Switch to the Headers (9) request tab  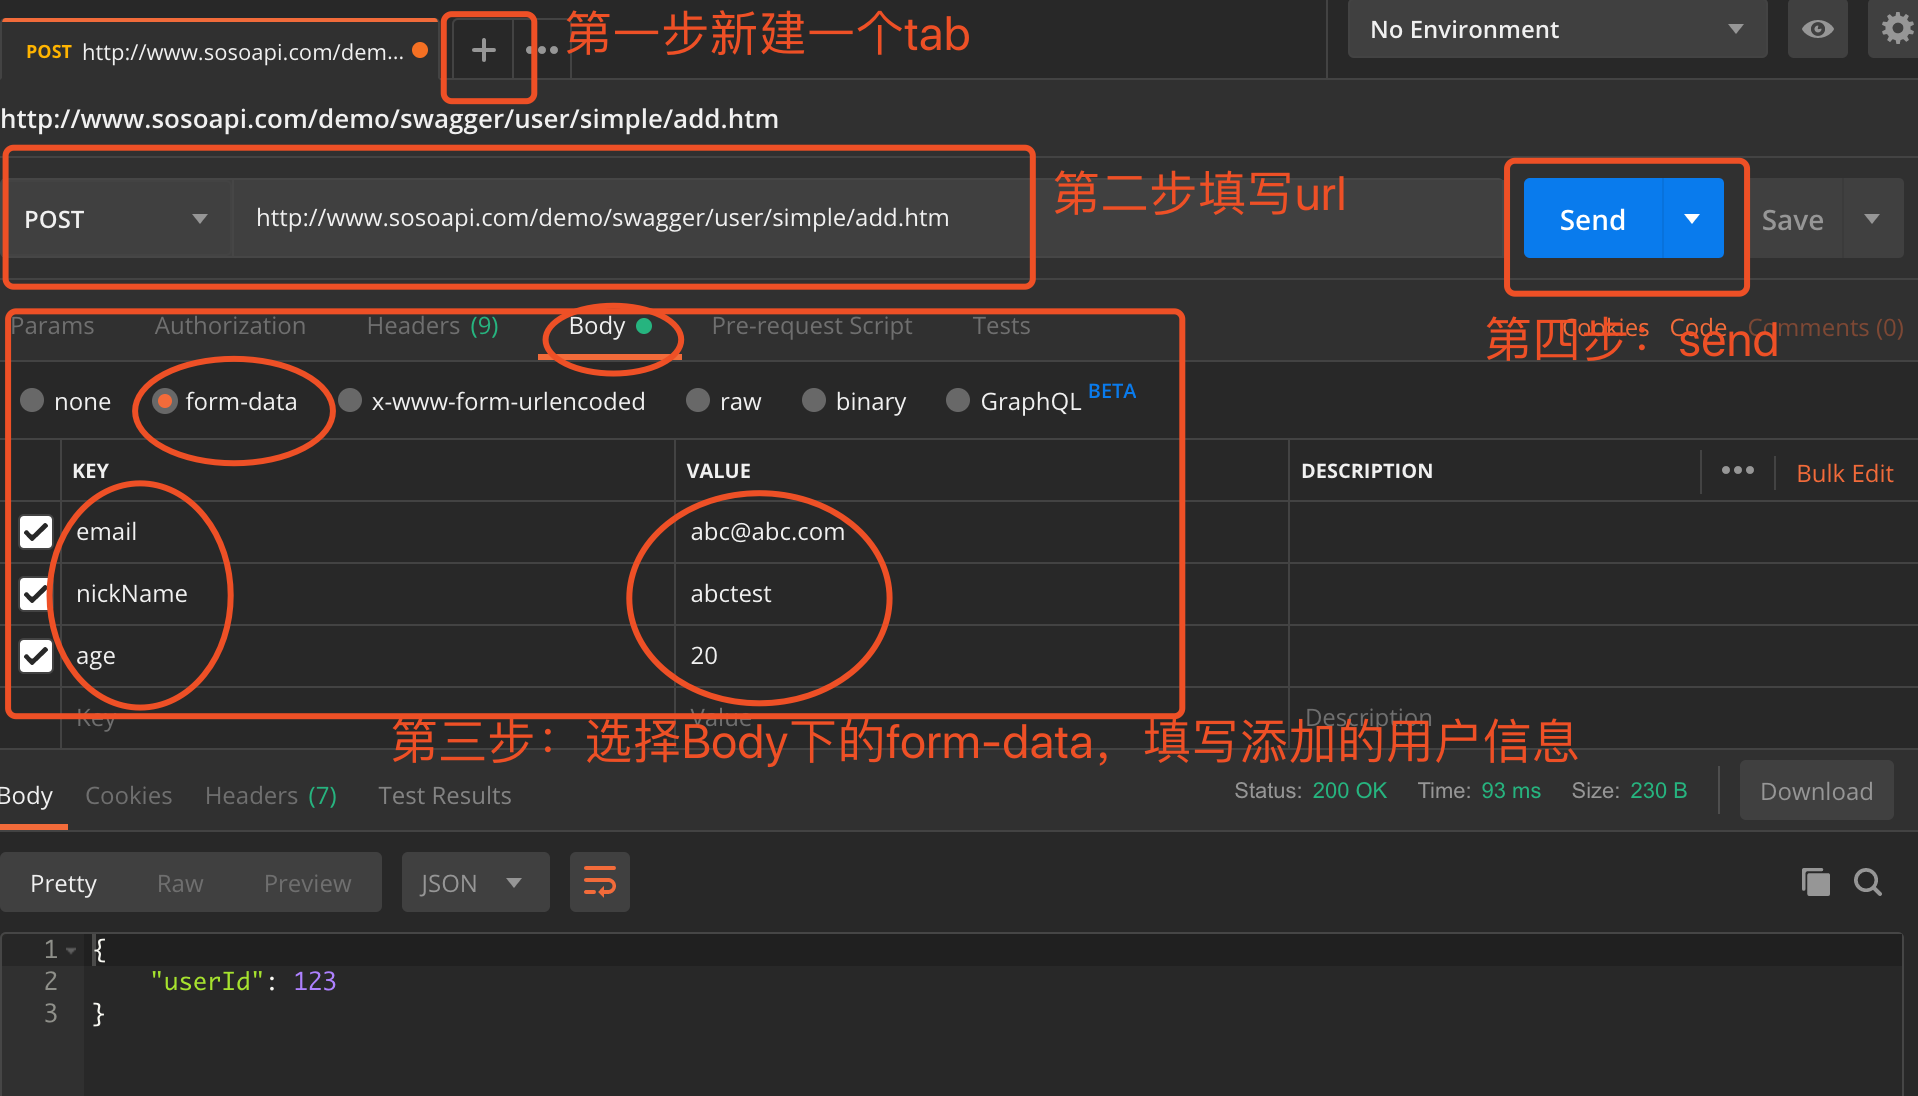[432, 326]
